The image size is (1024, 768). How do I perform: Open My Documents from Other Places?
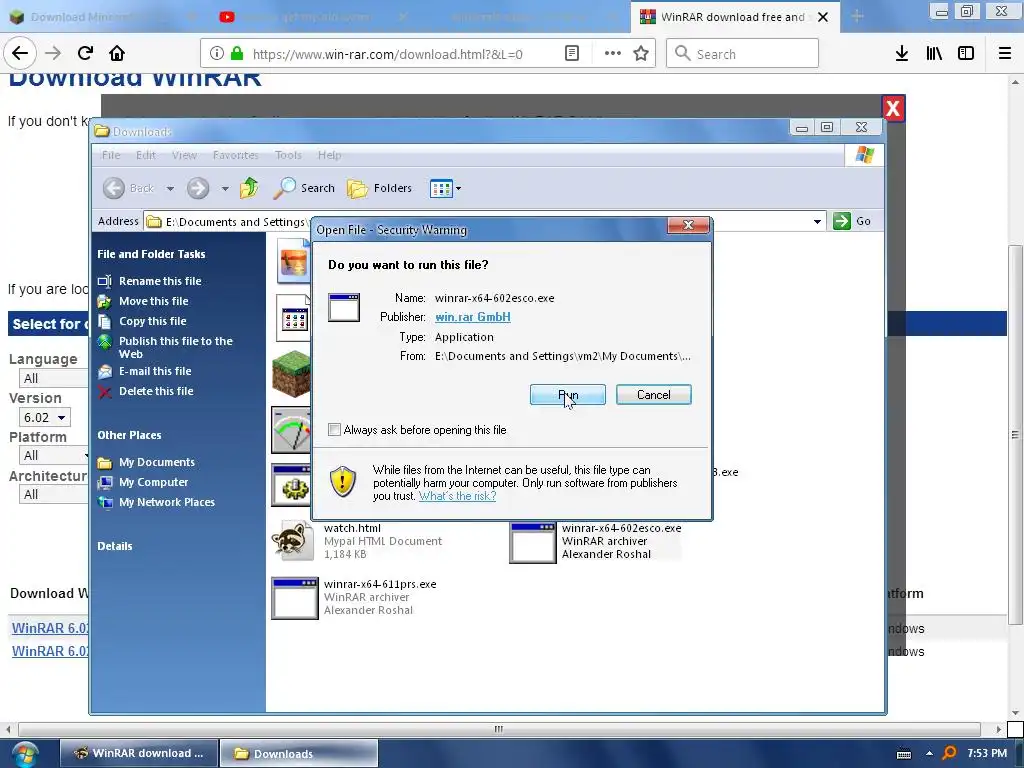point(157,462)
